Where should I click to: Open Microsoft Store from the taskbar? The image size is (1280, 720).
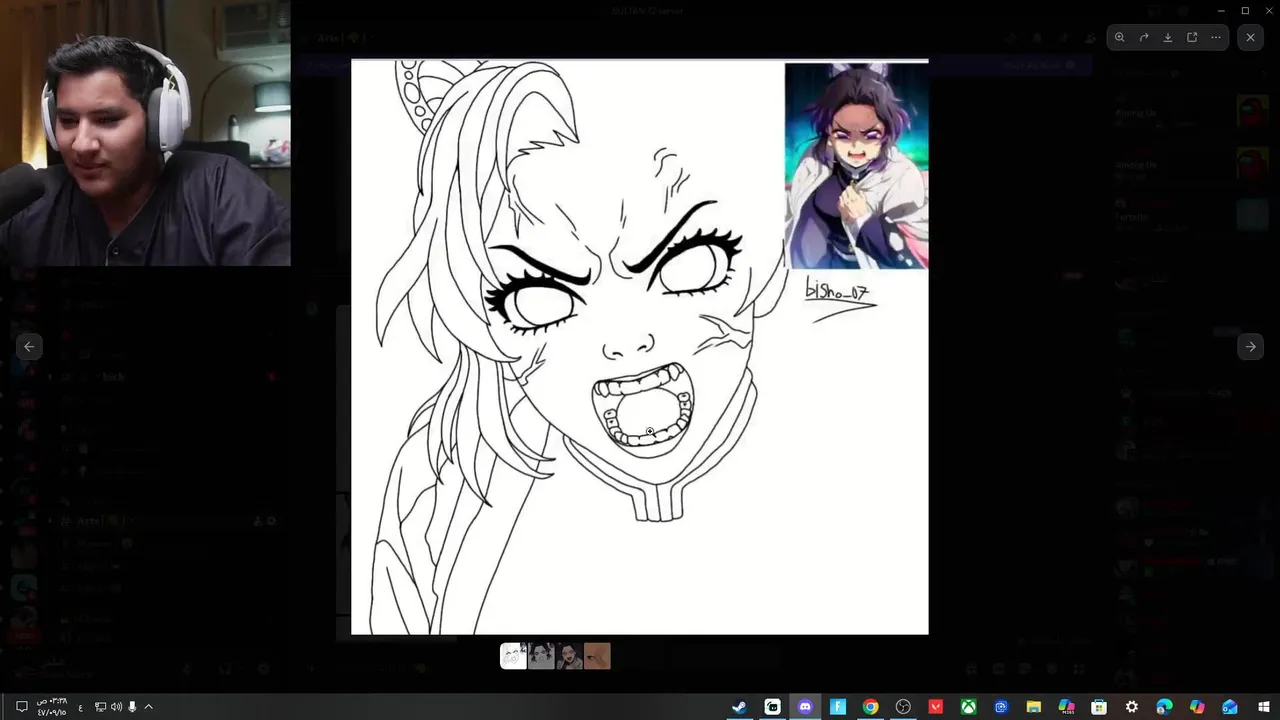(1099, 707)
